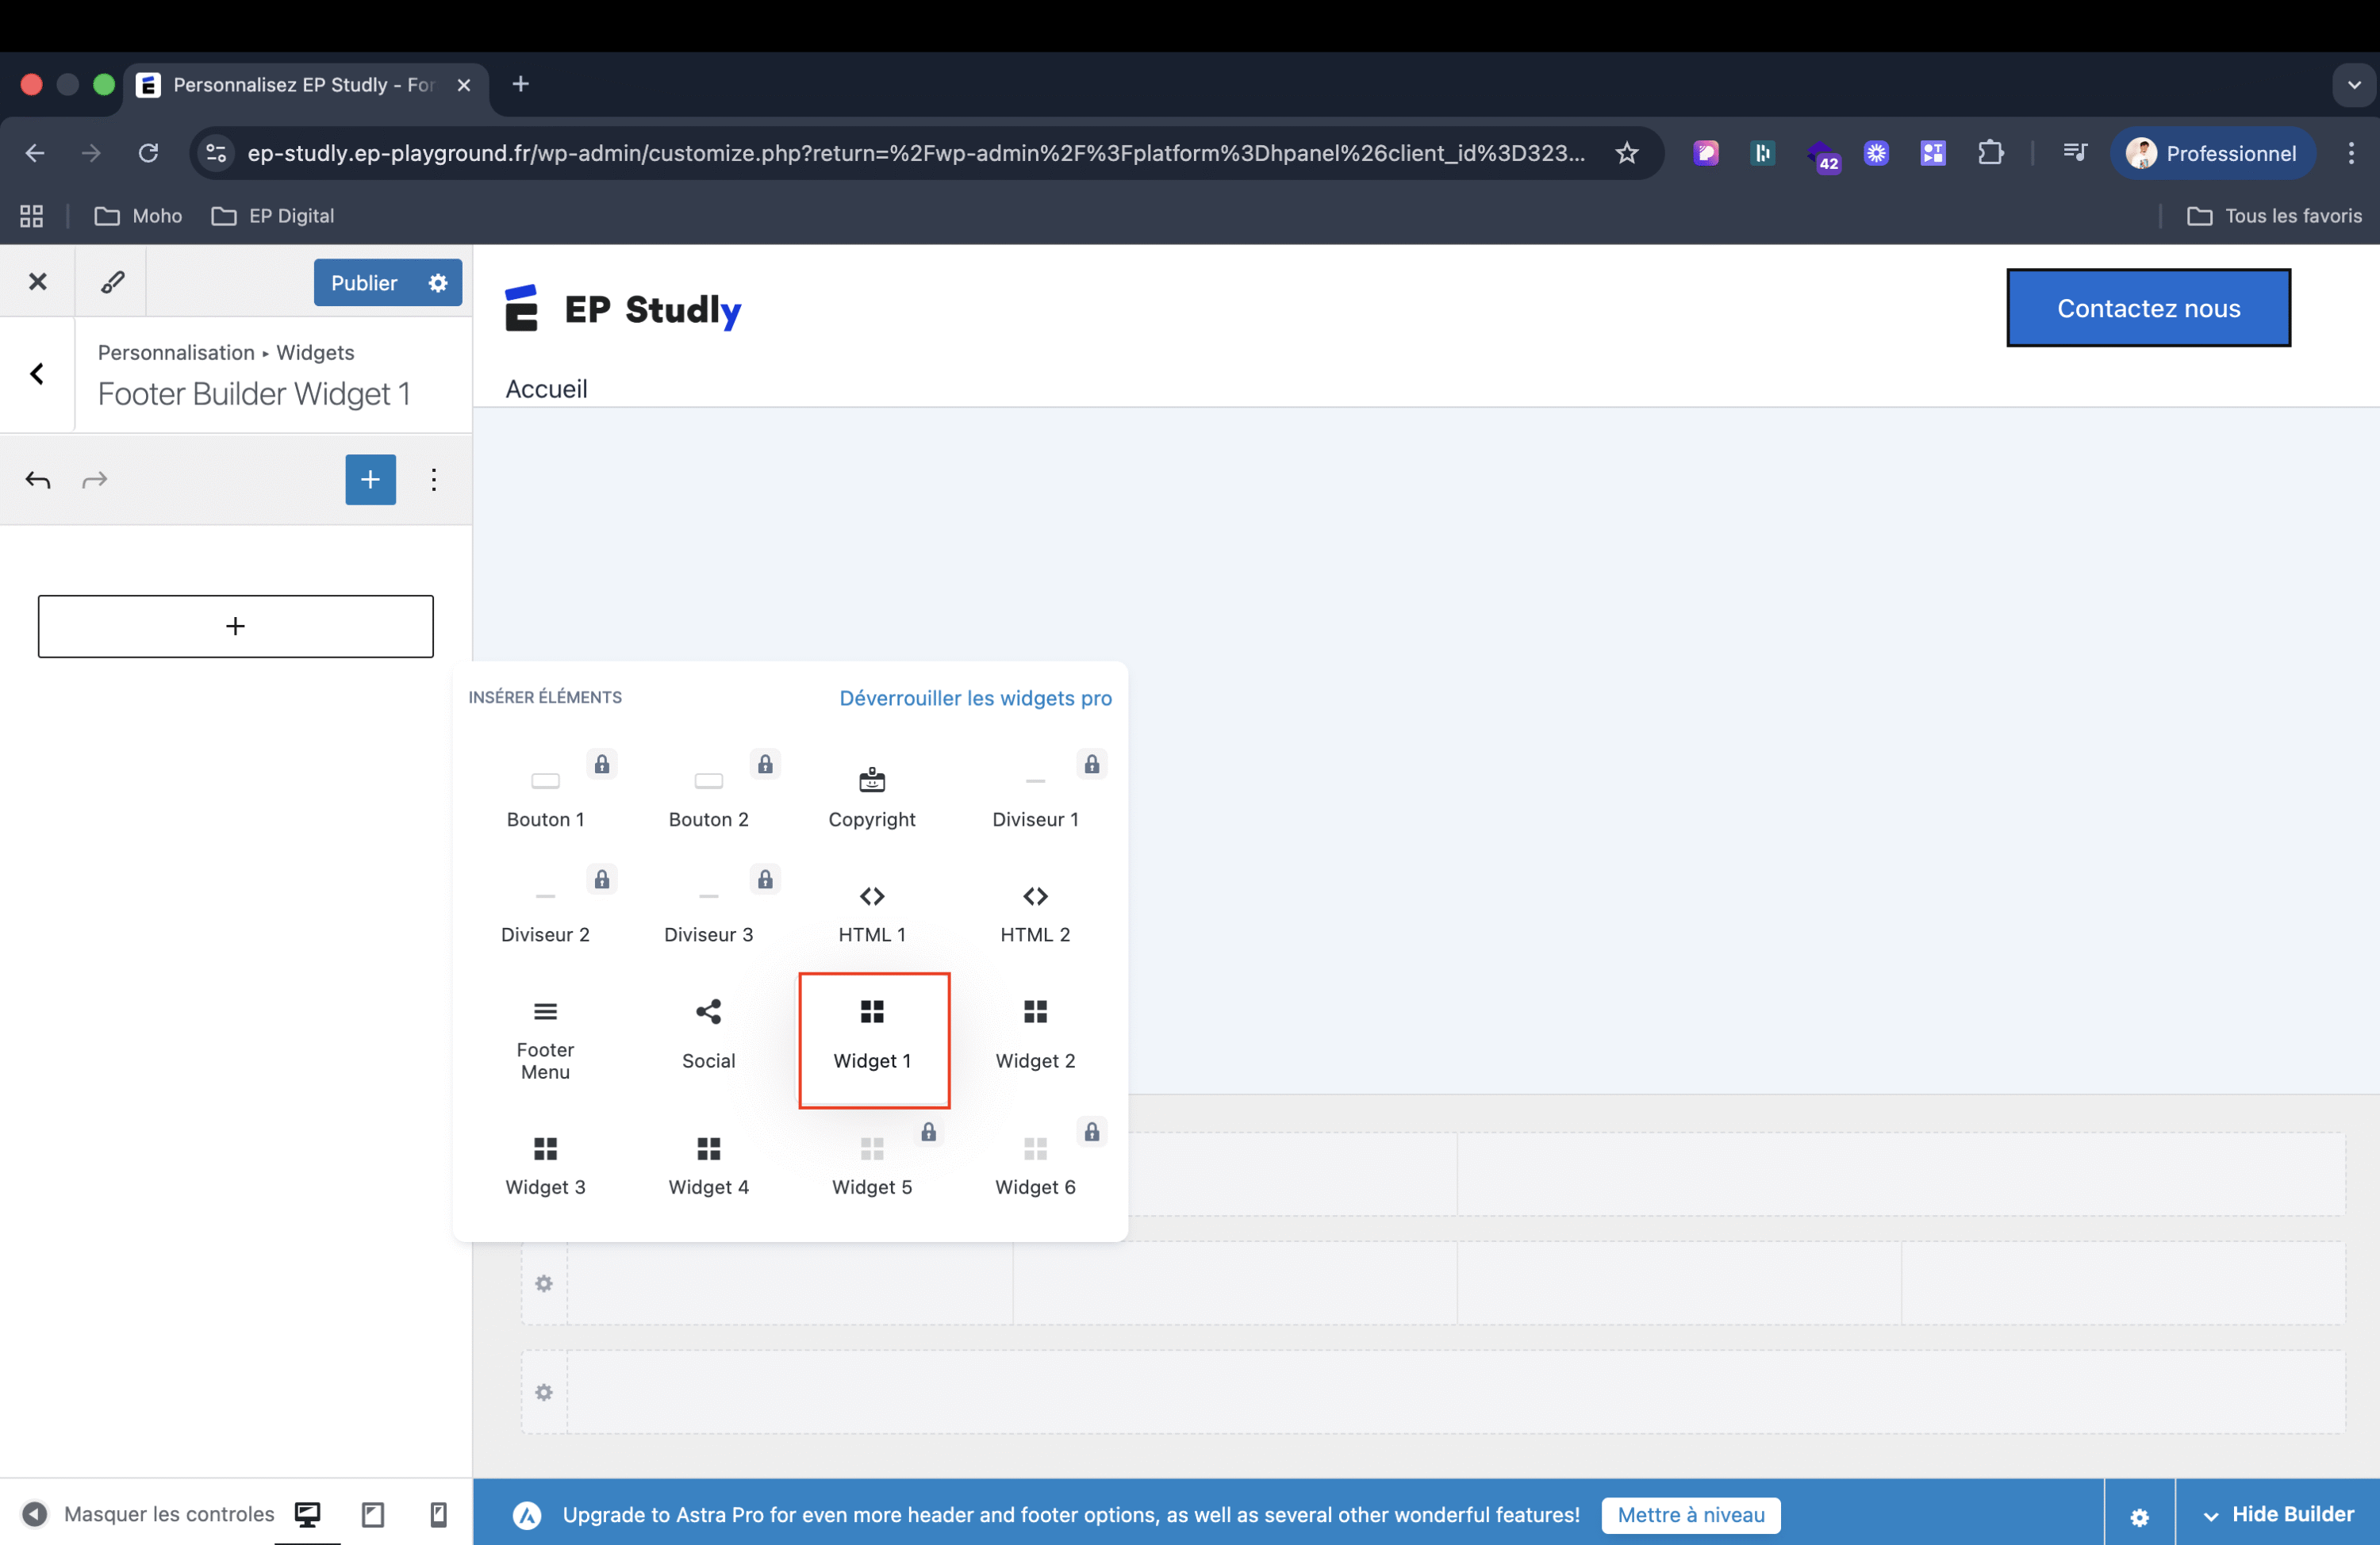Click Déverrouiller les widgets pro link
This screenshot has height=1545, width=2380.
tap(974, 698)
